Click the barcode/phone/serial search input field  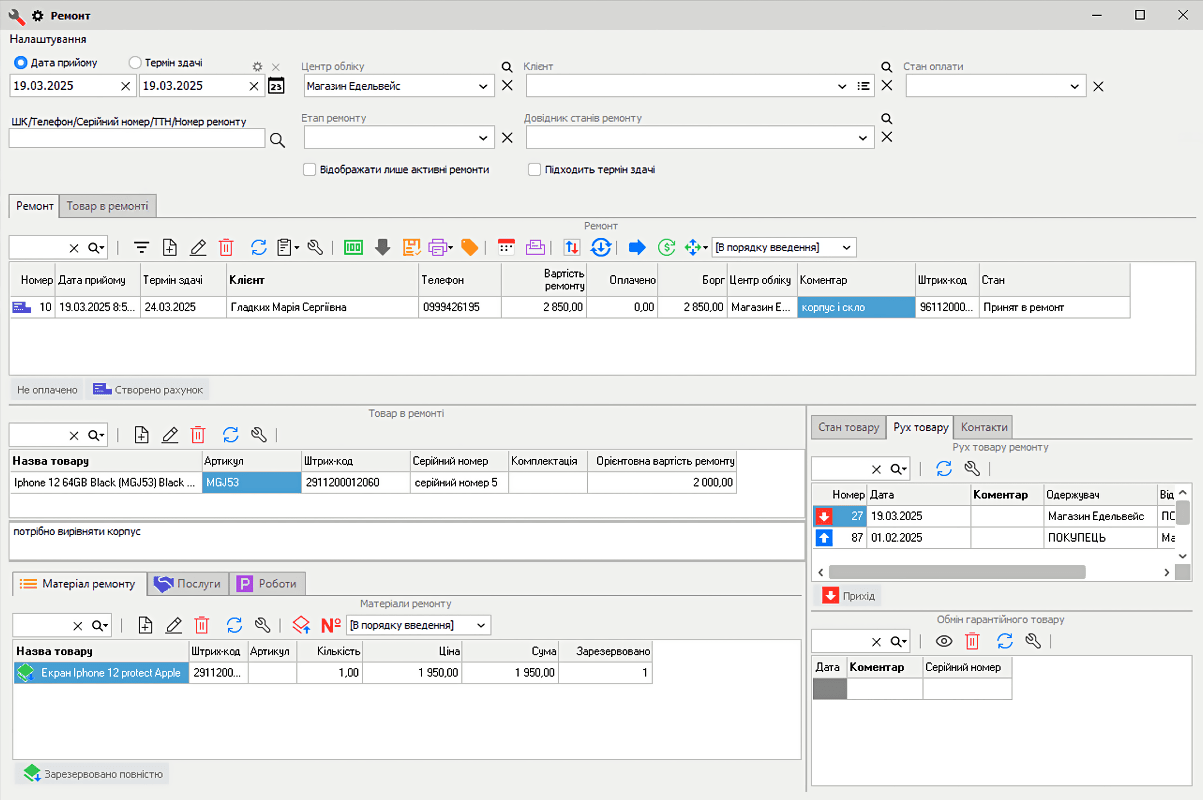137,139
